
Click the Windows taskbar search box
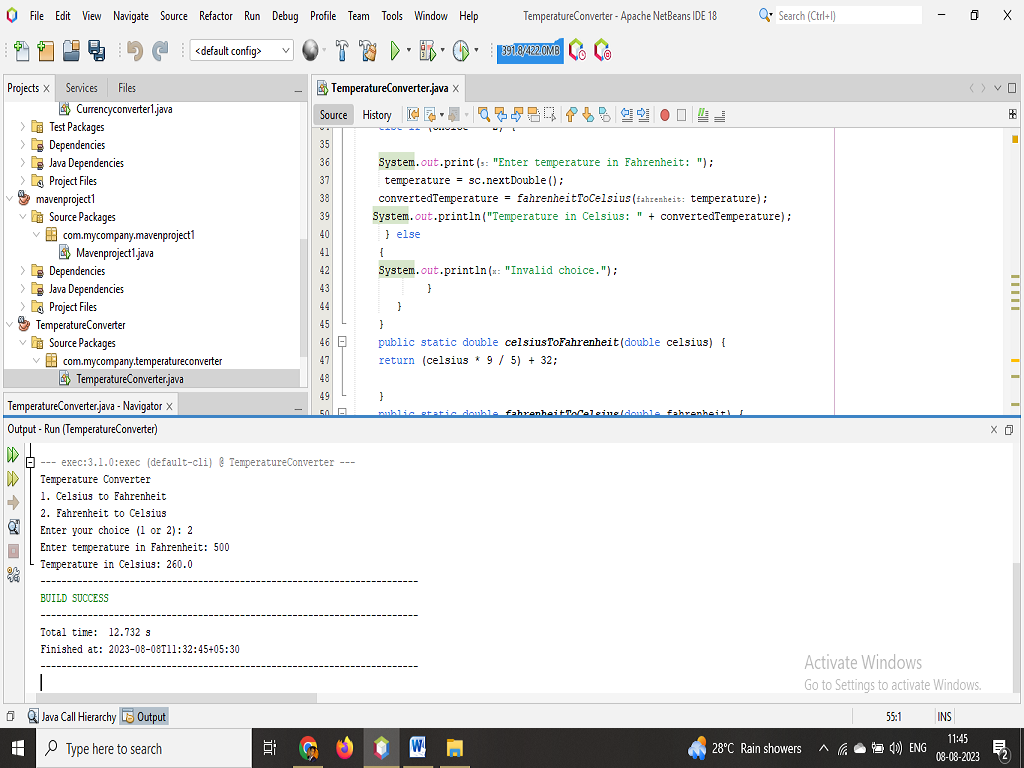144,748
